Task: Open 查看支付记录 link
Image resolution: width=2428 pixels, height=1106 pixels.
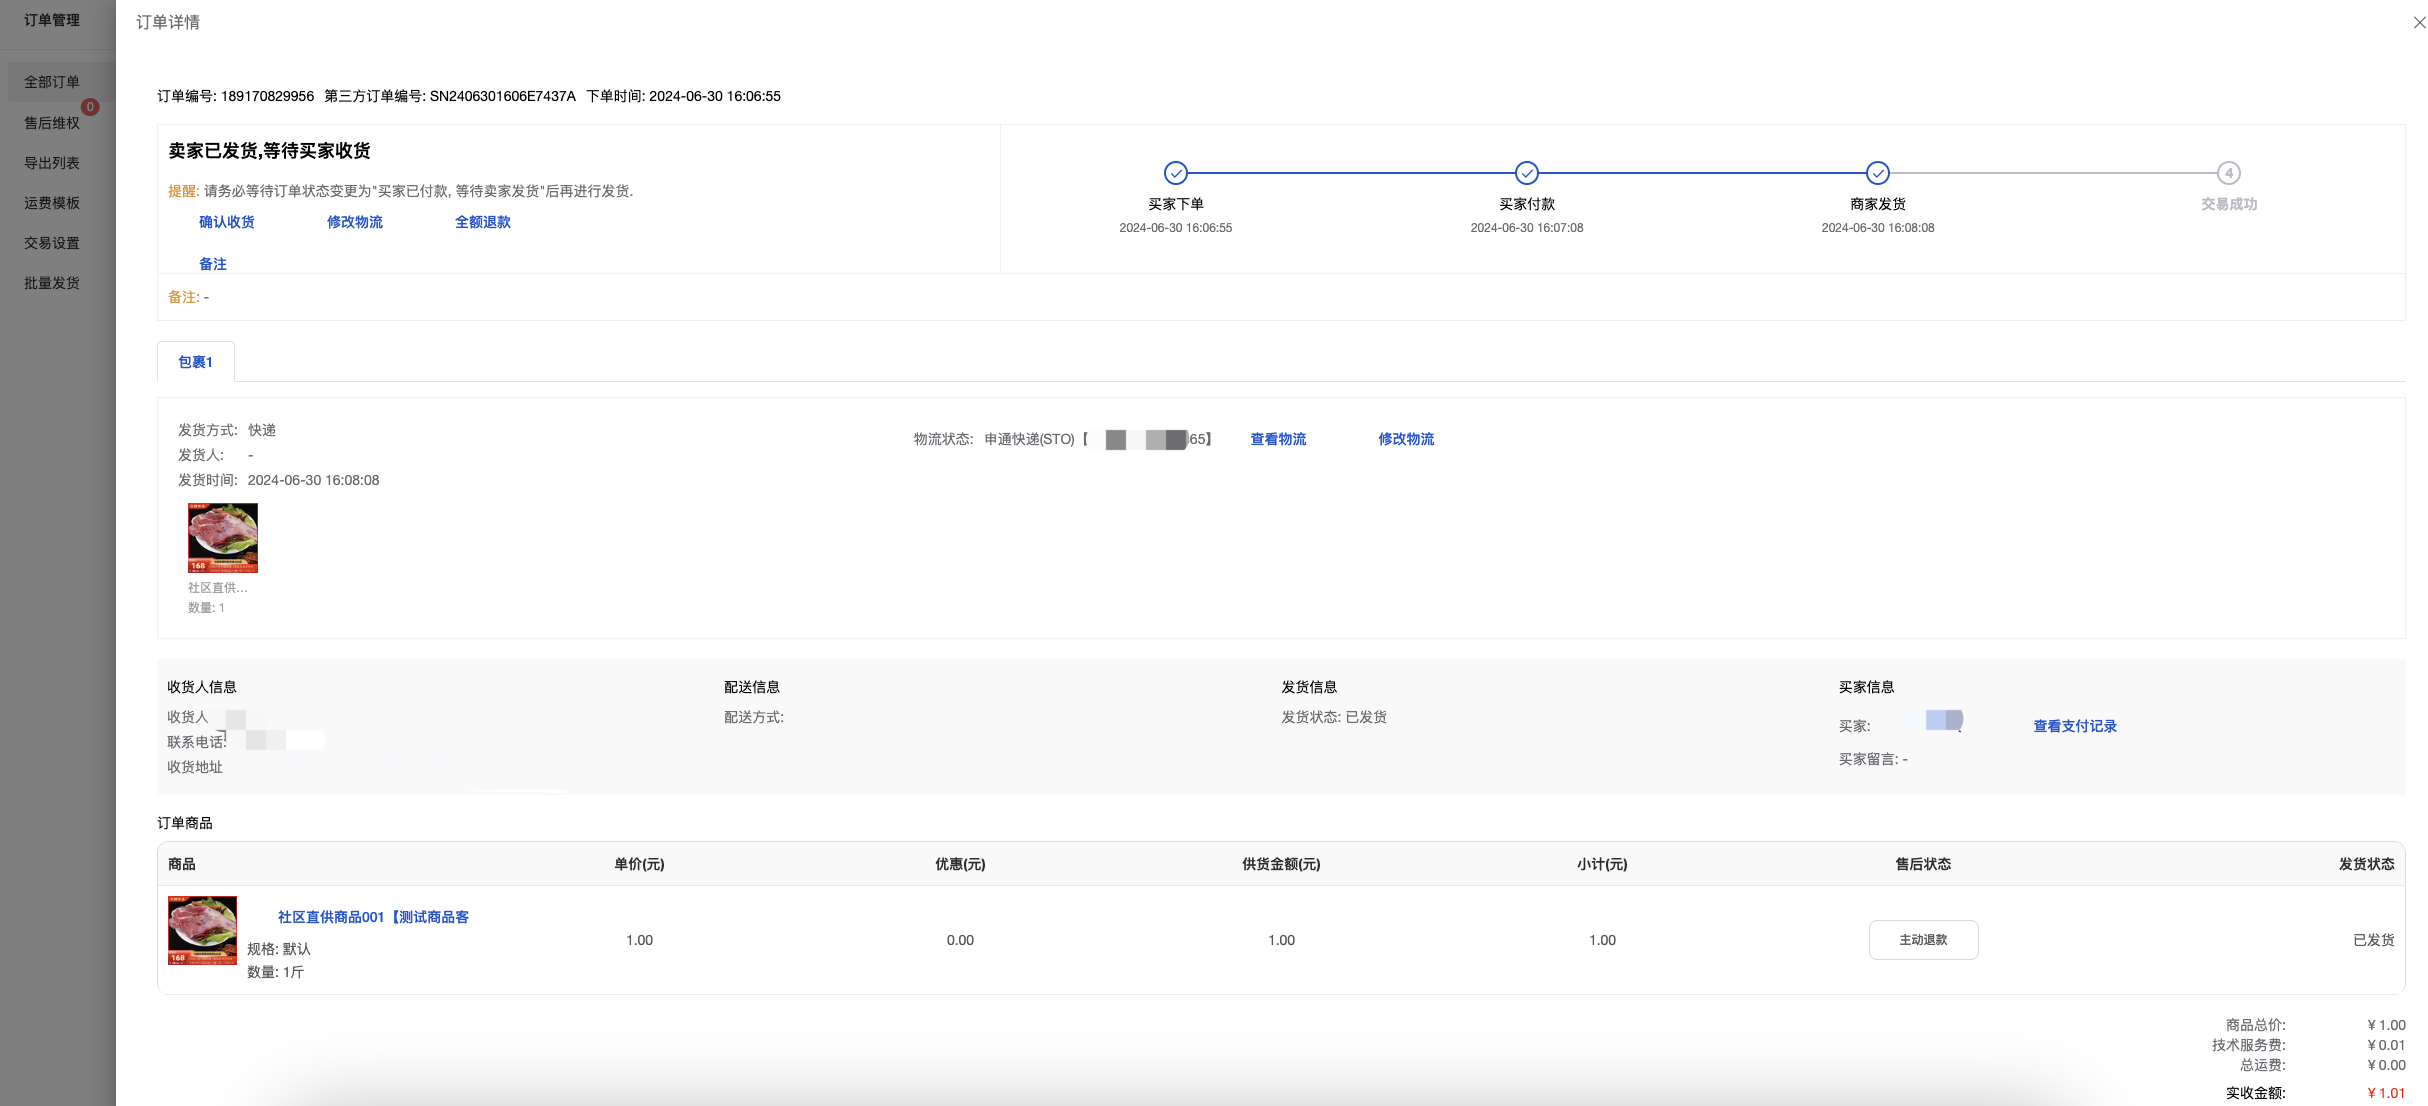Action: click(2075, 726)
